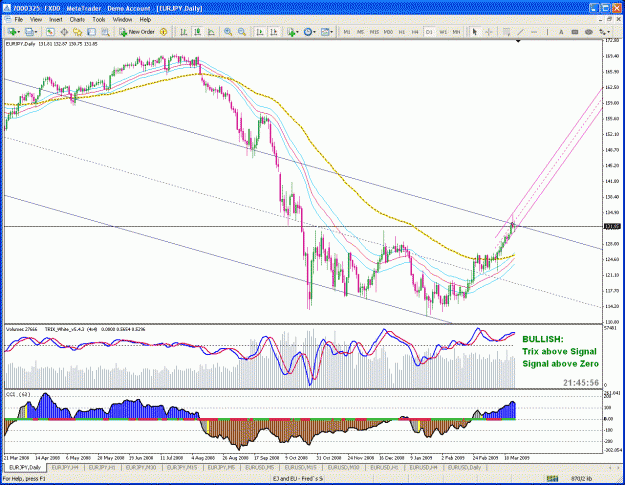Select the D1 daily timeframe

[x=429, y=32]
